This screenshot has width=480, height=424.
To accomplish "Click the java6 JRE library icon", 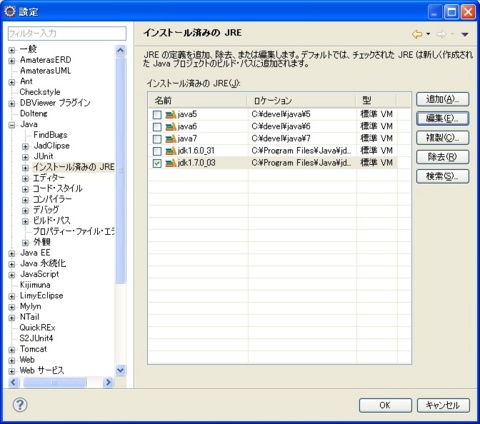I will pyautogui.click(x=171, y=127).
